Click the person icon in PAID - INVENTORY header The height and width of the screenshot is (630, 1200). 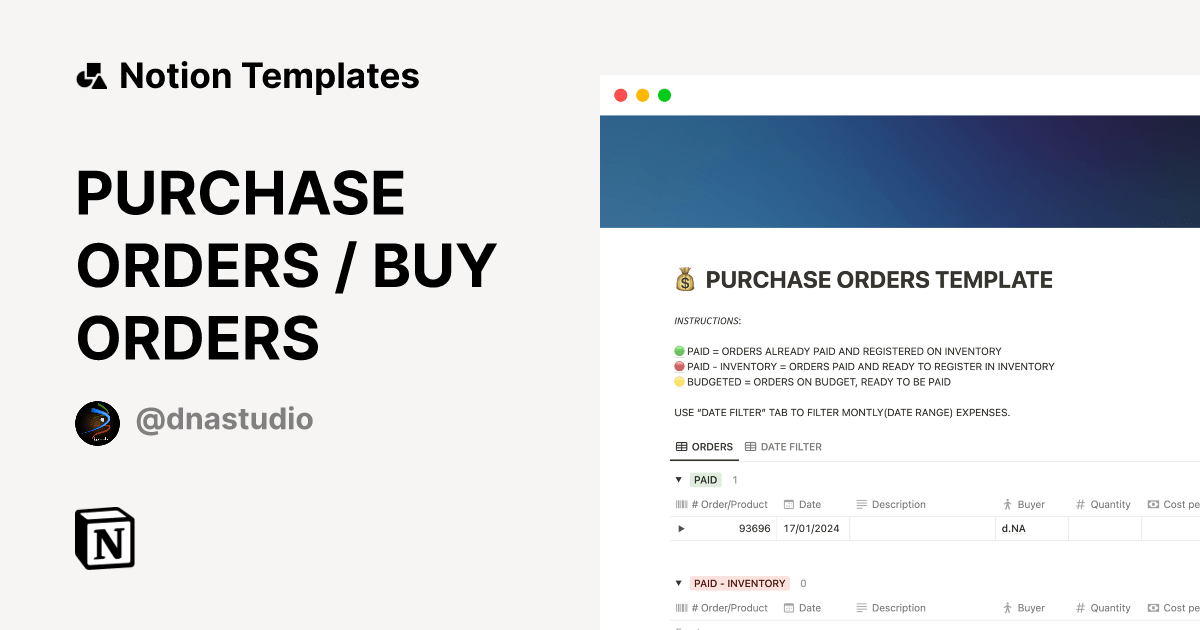click(1008, 608)
